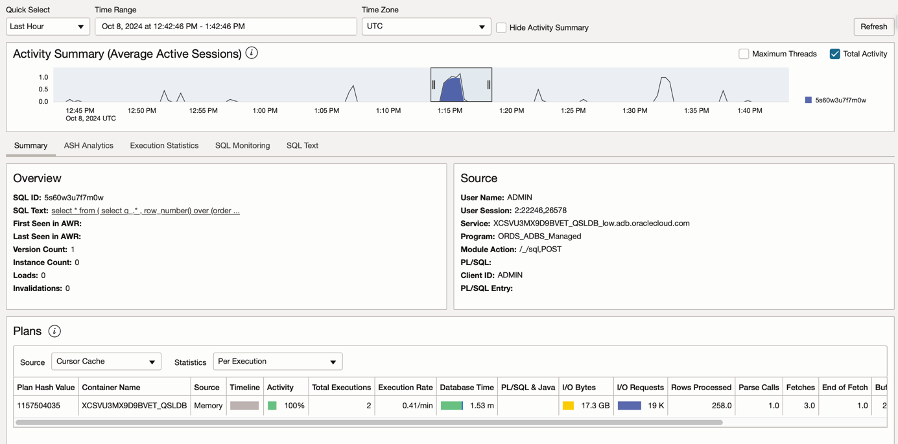
Task: Open the Time Zone UTC dropdown
Action: 426,27
